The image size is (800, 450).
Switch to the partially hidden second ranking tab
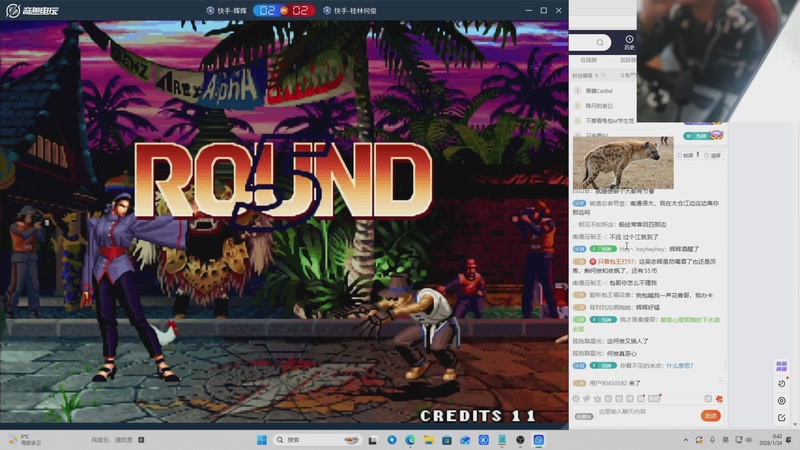pos(628,60)
